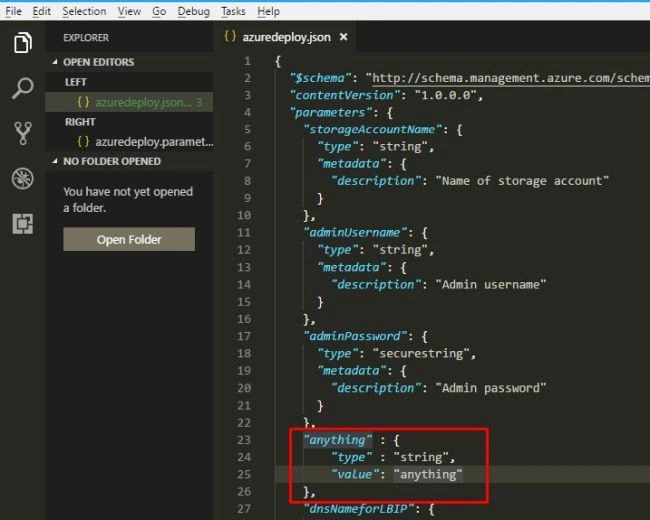
Task: Click the braces icon beside azuredeploy.json in Open Editors
Action: pyautogui.click(x=83, y=102)
